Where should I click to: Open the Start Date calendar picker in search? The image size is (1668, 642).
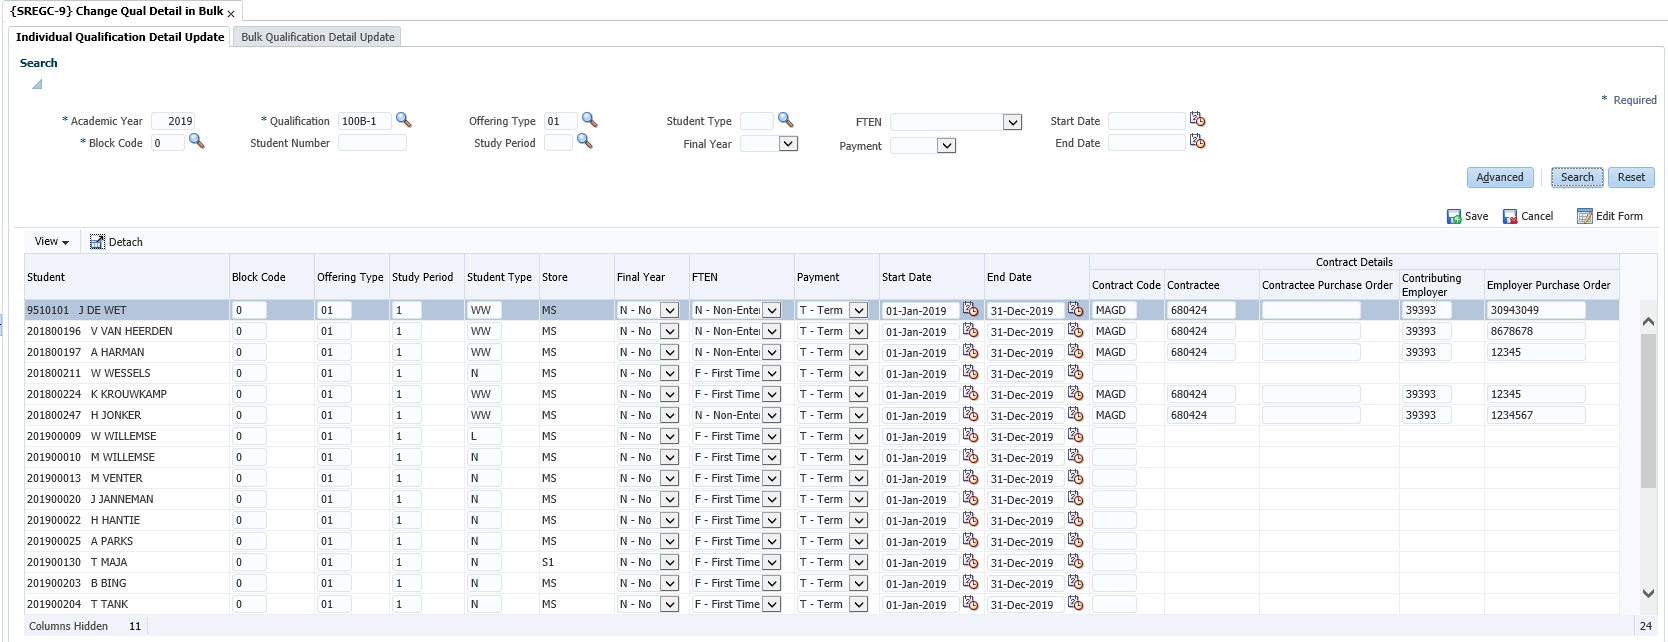pyautogui.click(x=1197, y=120)
